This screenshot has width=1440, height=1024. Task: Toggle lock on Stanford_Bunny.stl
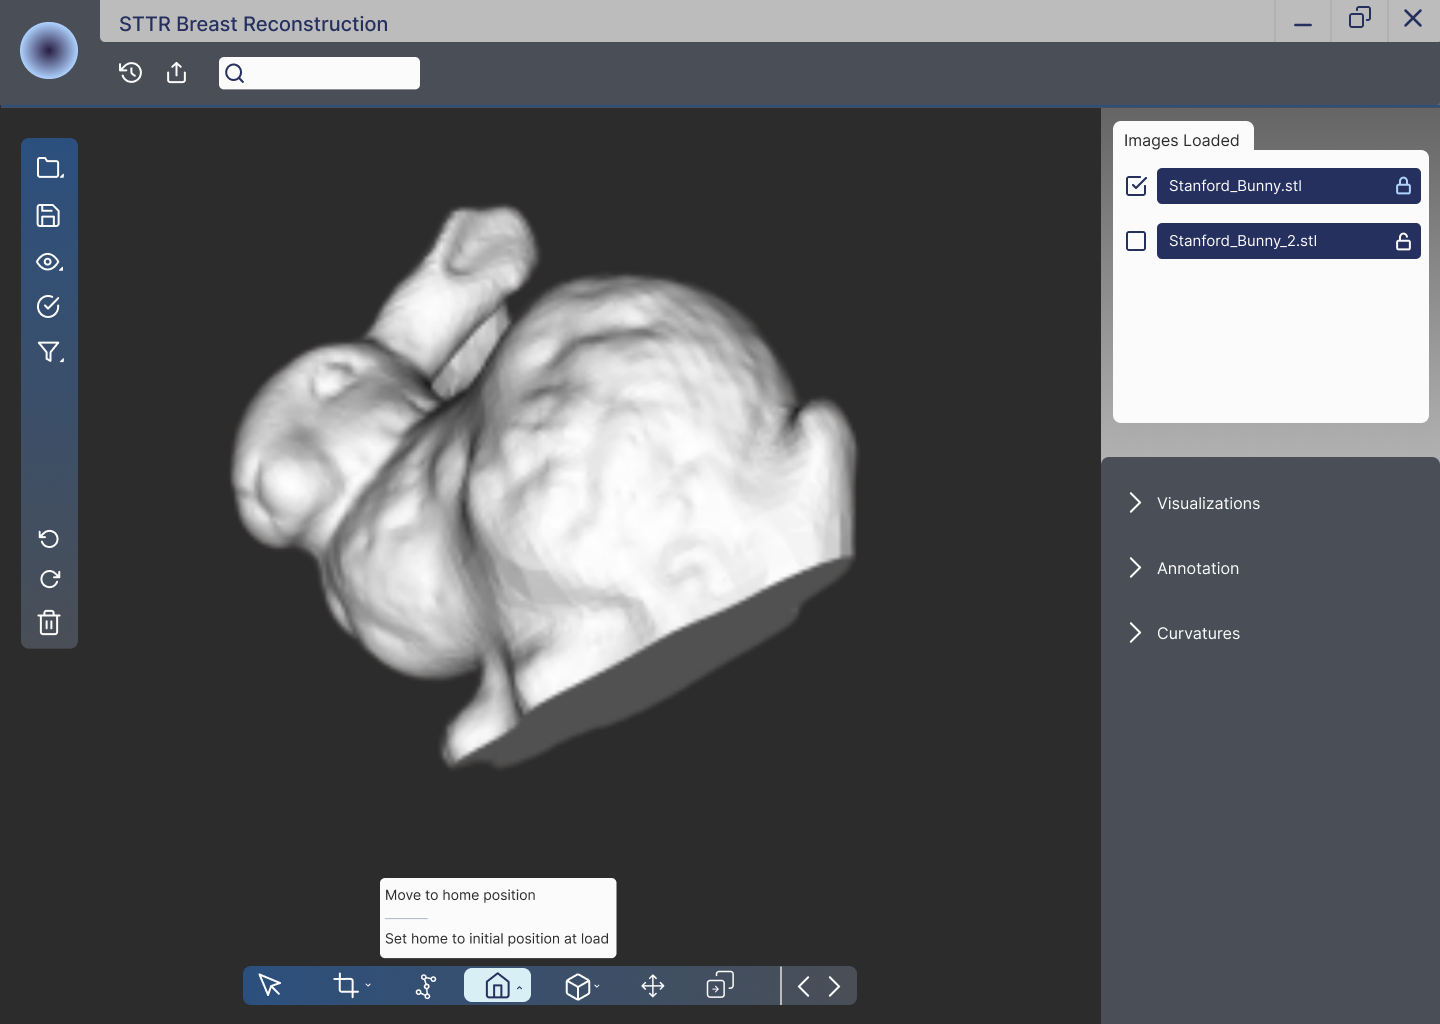pyautogui.click(x=1403, y=185)
